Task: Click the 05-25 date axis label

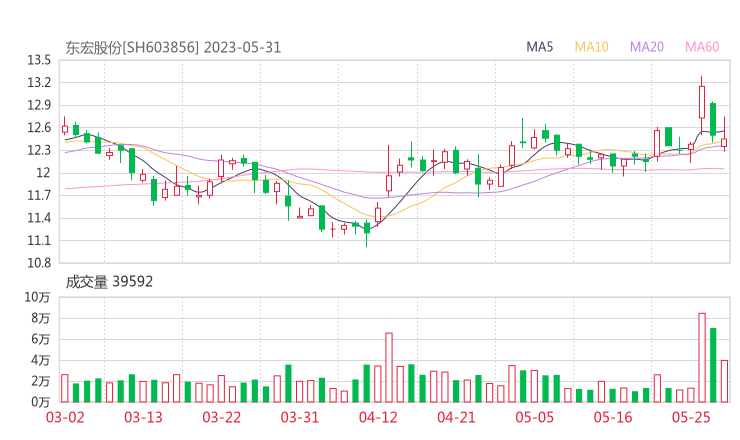Action: (x=691, y=417)
